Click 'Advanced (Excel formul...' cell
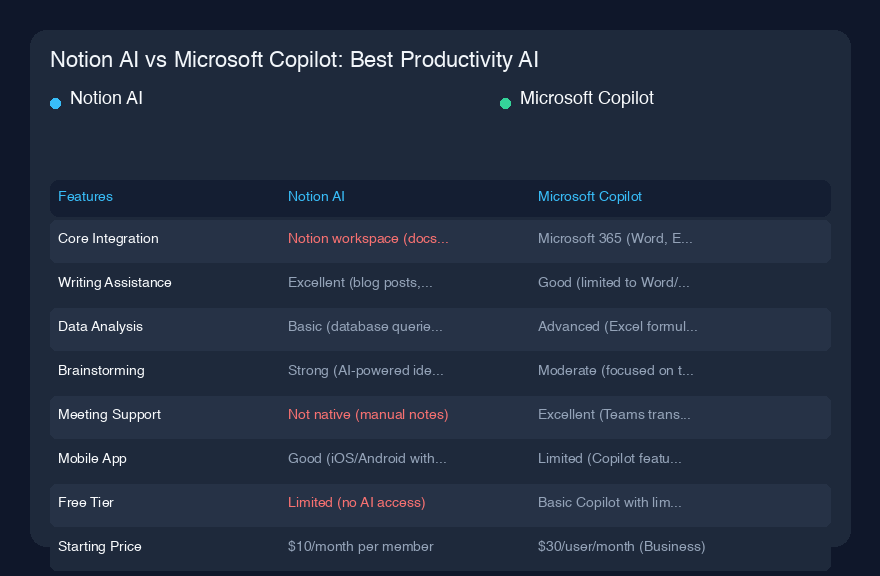The width and height of the screenshot is (880, 576). pyautogui.click(x=618, y=327)
